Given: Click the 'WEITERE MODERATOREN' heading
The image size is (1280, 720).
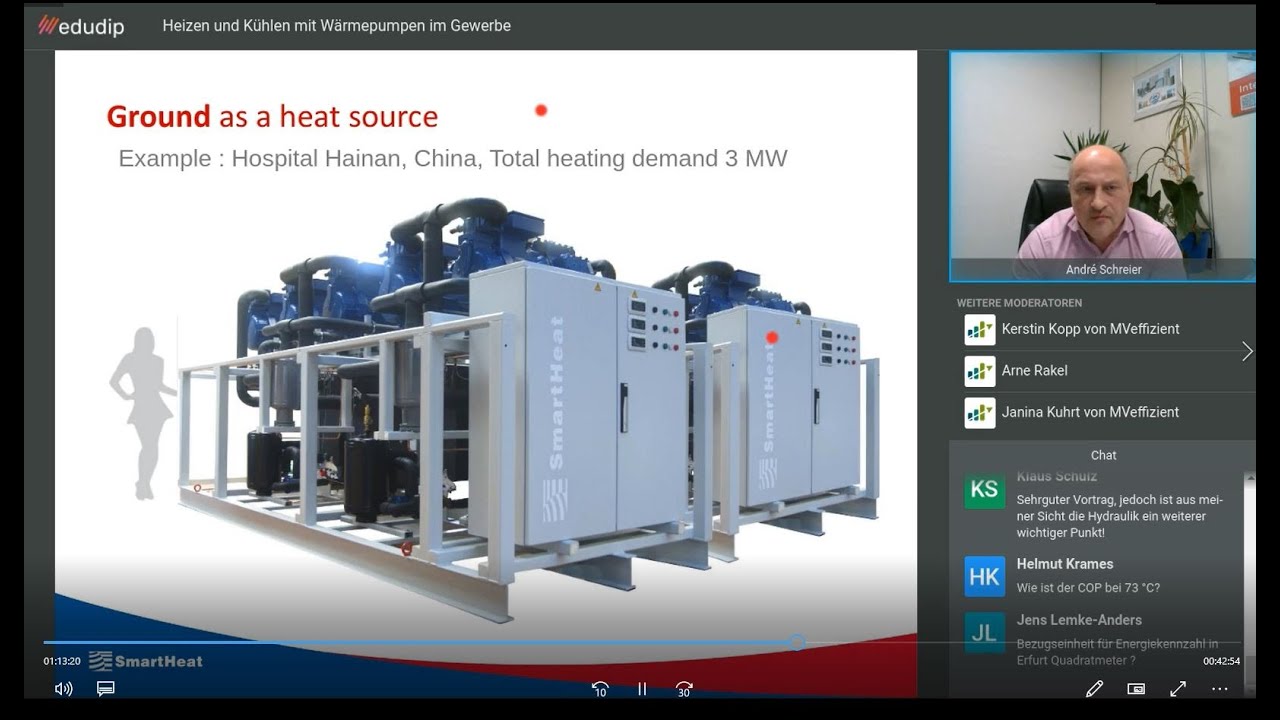Looking at the screenshot, I should [x=1019, y=303].
